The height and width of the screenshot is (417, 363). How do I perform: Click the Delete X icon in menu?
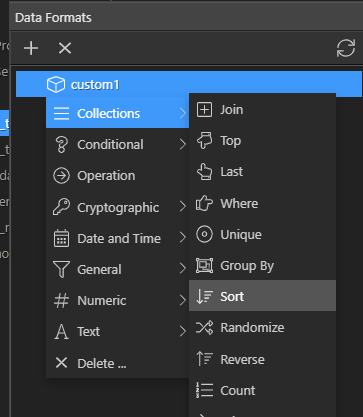coord(61,363)
